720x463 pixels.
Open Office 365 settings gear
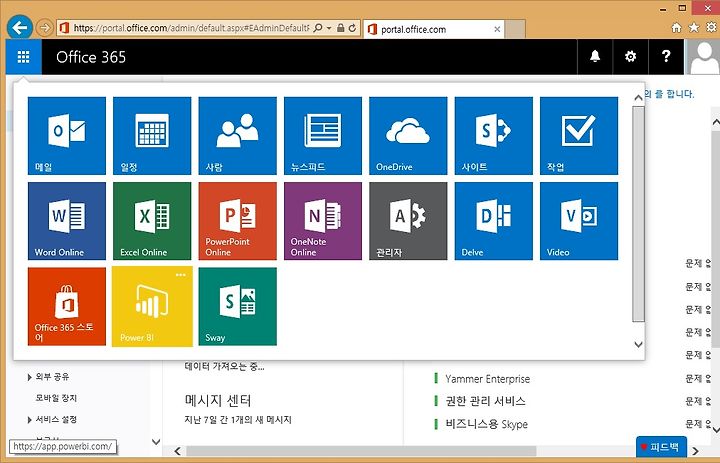pyautogui.click(x=630, y=56)
